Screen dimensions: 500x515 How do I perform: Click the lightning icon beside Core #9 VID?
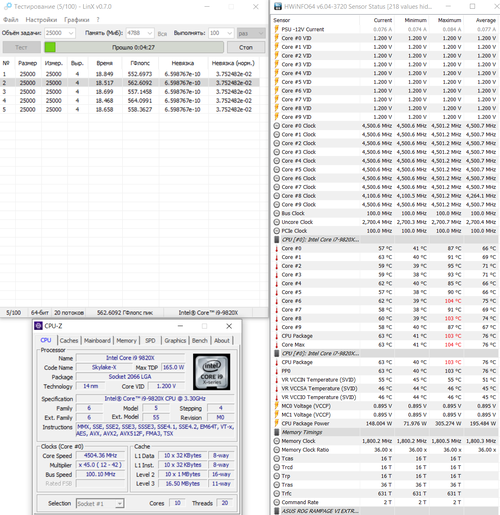click(x=276, y=117)
